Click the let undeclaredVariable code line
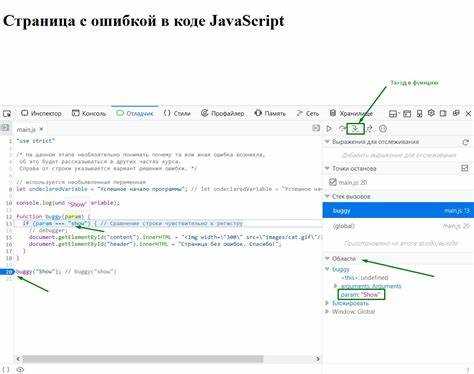Viewport: 474px width, 374px height. point(168,189)
